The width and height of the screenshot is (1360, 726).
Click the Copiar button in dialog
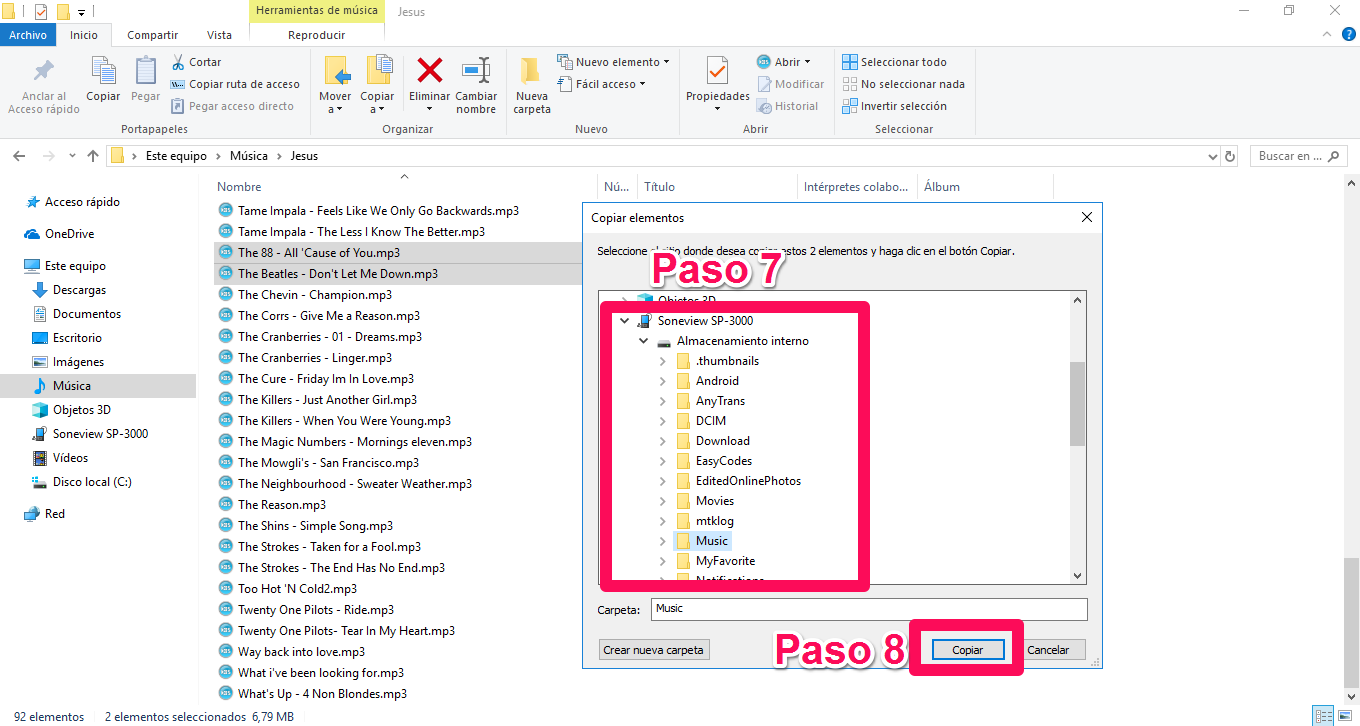(967, 650)
